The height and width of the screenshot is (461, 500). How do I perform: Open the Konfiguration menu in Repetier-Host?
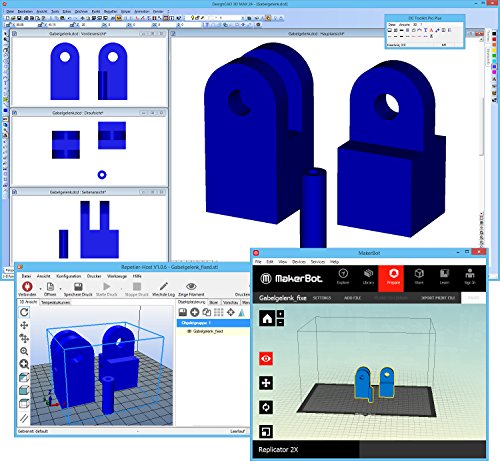point(69,276)
